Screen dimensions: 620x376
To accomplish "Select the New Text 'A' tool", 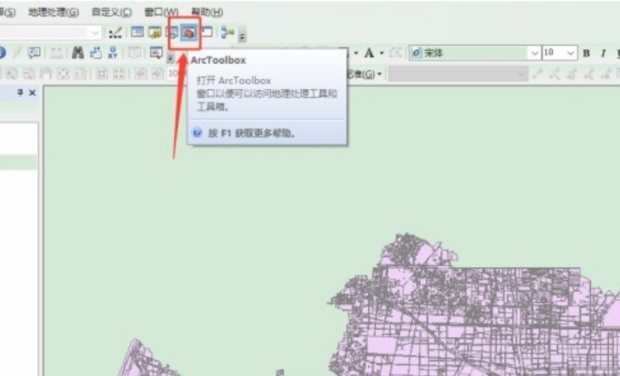I will [369, 53].
